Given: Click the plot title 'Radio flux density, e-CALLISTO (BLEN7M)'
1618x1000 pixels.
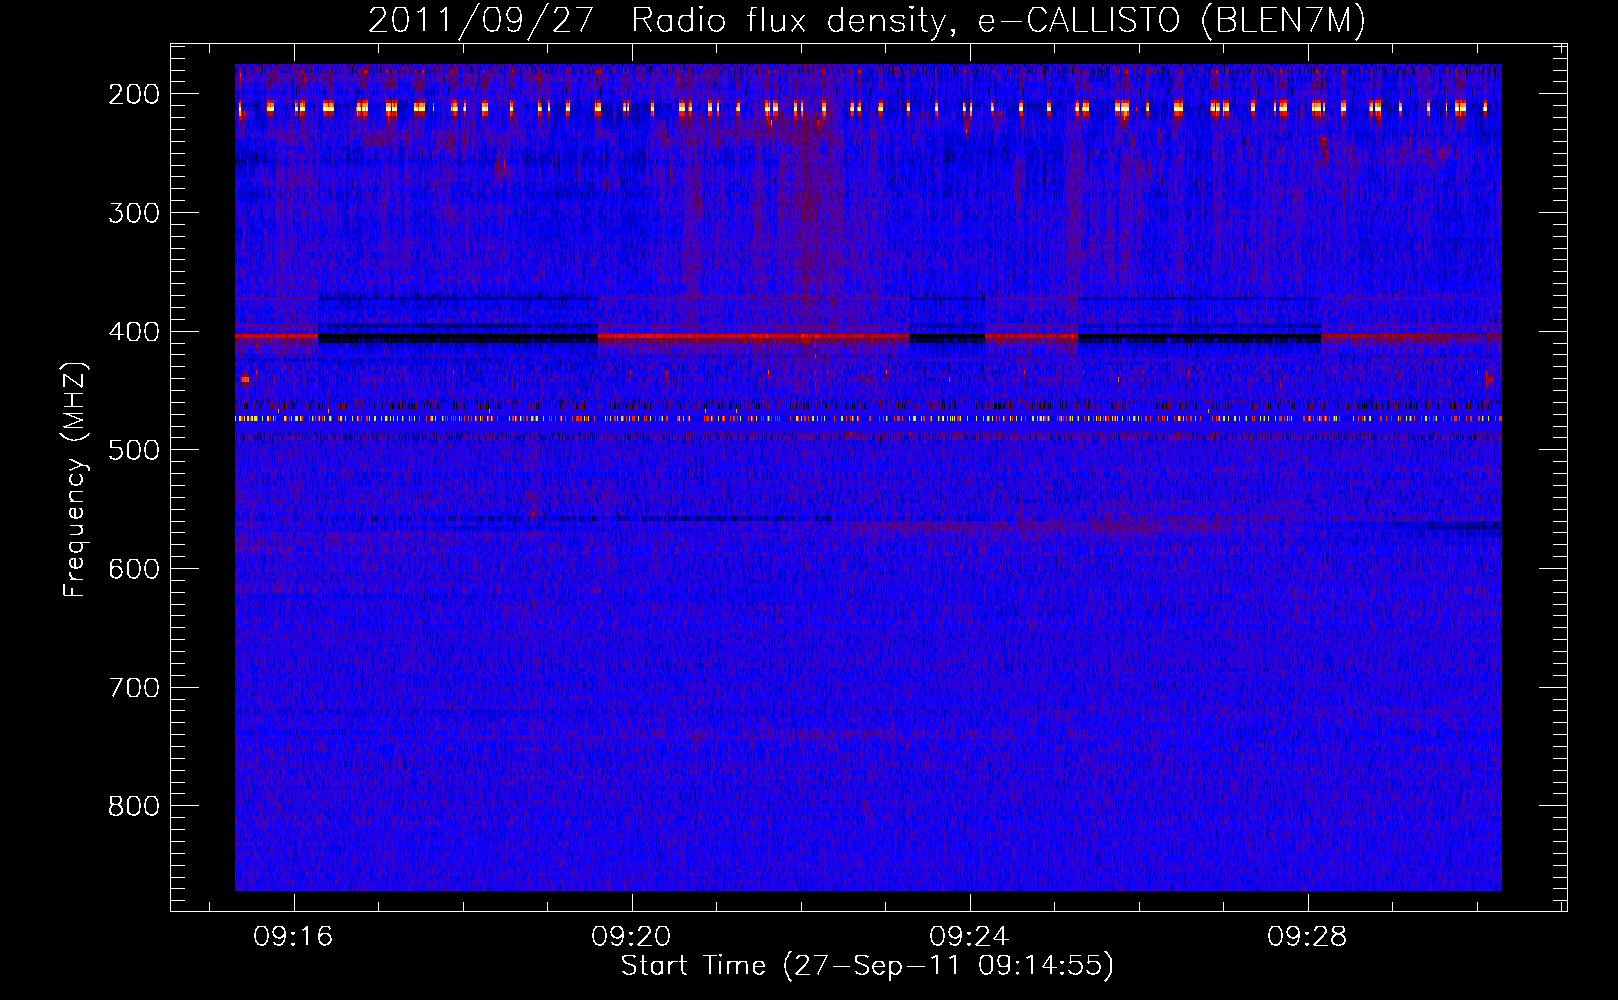Looking at the screenshot, I should [998, 21].
